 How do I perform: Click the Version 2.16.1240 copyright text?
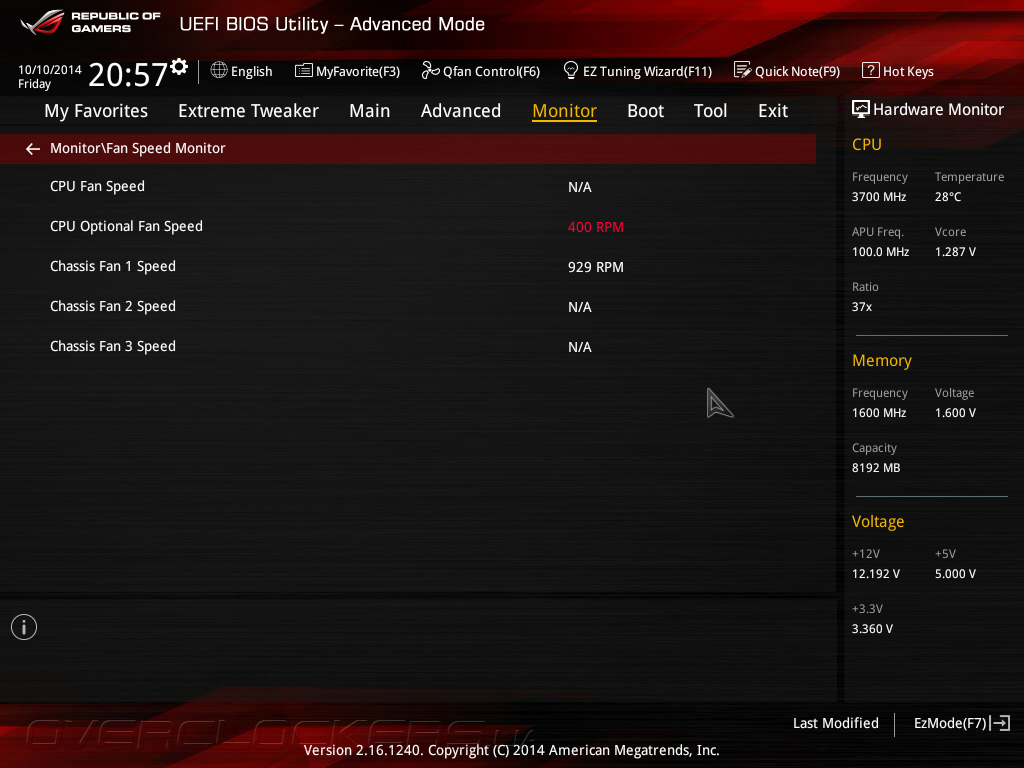coord(511,750)
